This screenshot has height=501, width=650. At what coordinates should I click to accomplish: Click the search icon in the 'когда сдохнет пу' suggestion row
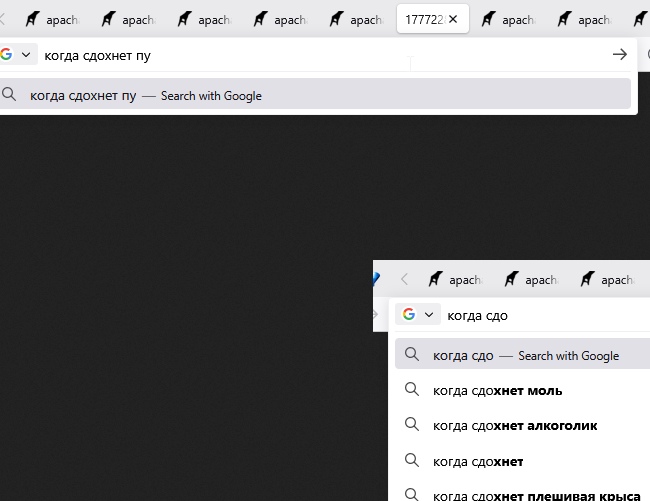pyautogui.click(x=10, y=95)
